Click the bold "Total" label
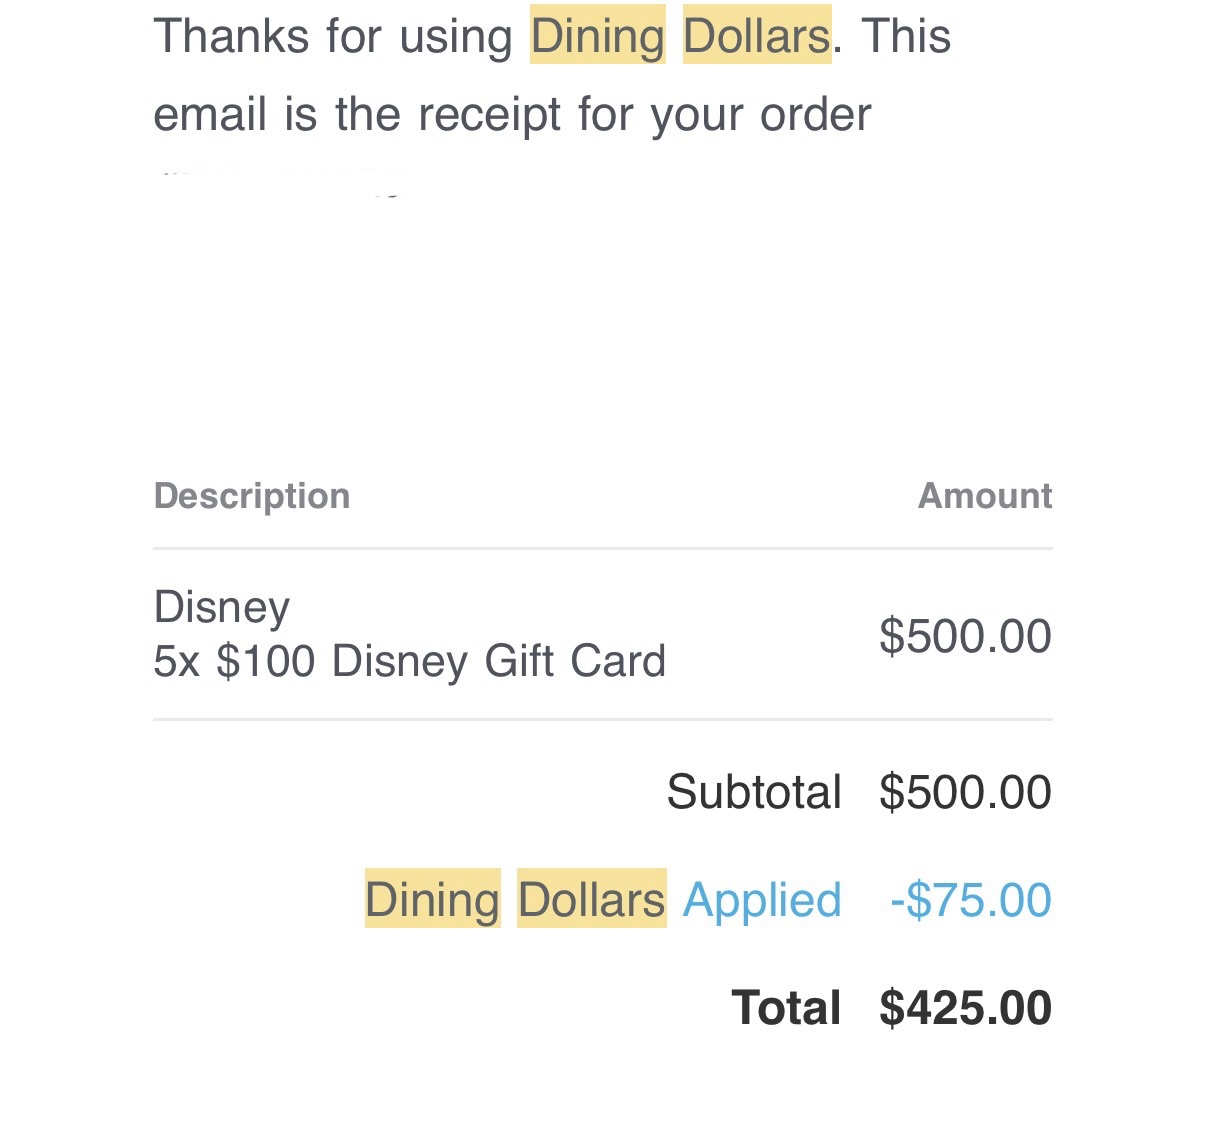 point(785,1007)
